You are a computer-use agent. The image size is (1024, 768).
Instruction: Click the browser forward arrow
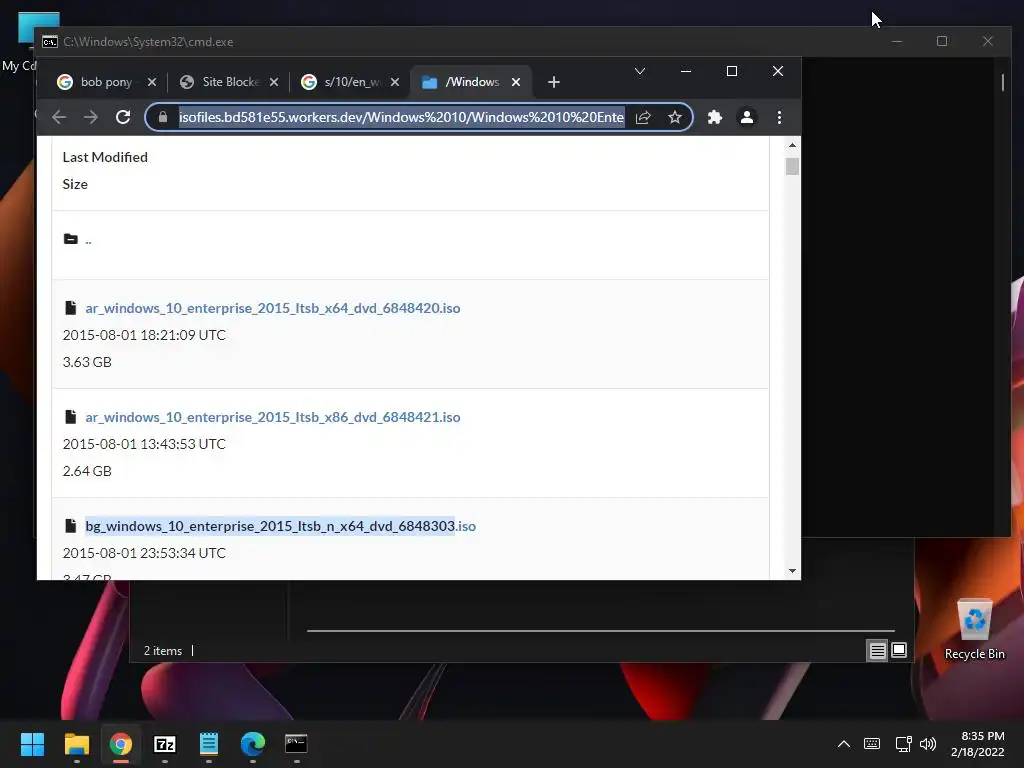point(91,118)
